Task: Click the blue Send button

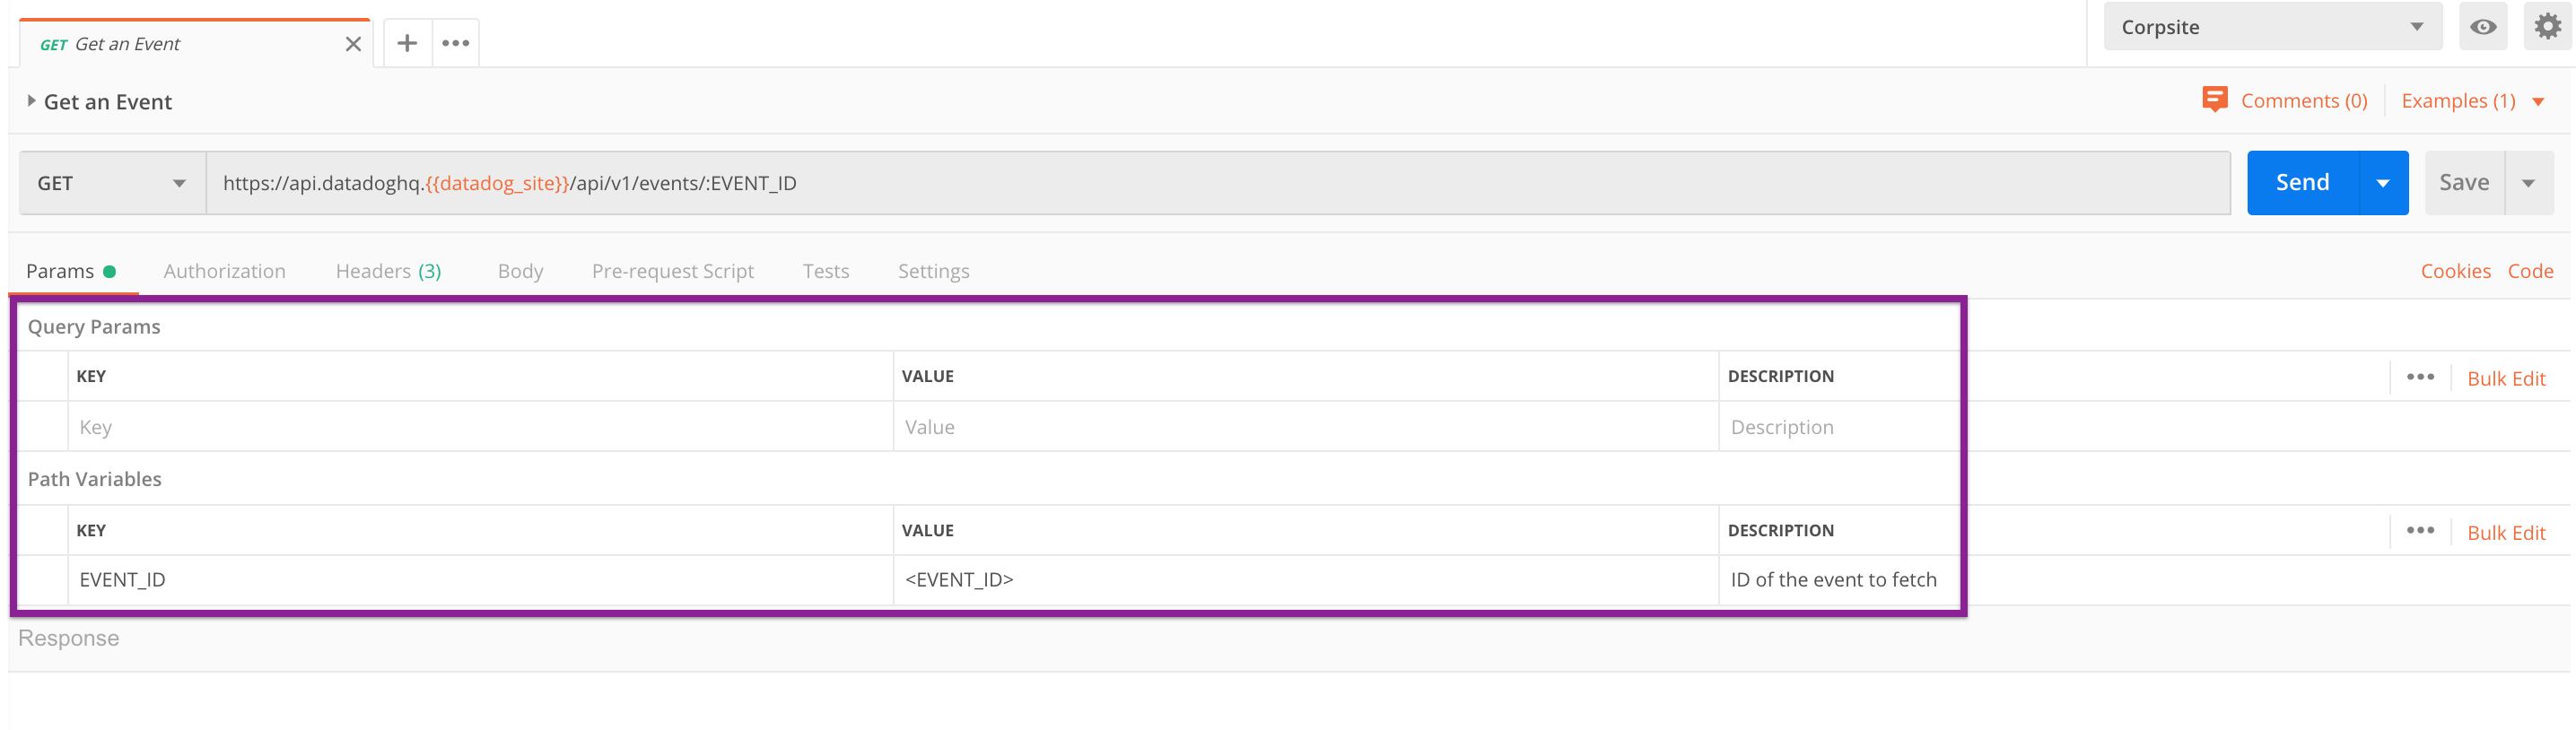Action: [2302, 183]
